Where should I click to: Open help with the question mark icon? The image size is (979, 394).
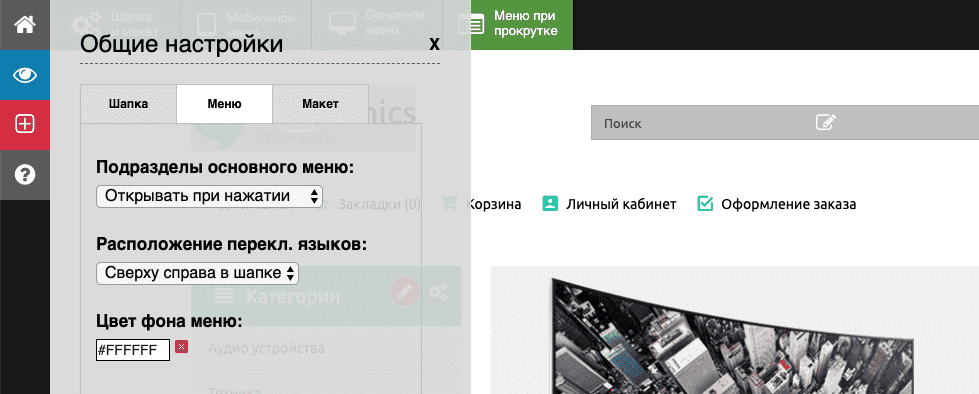25,175
